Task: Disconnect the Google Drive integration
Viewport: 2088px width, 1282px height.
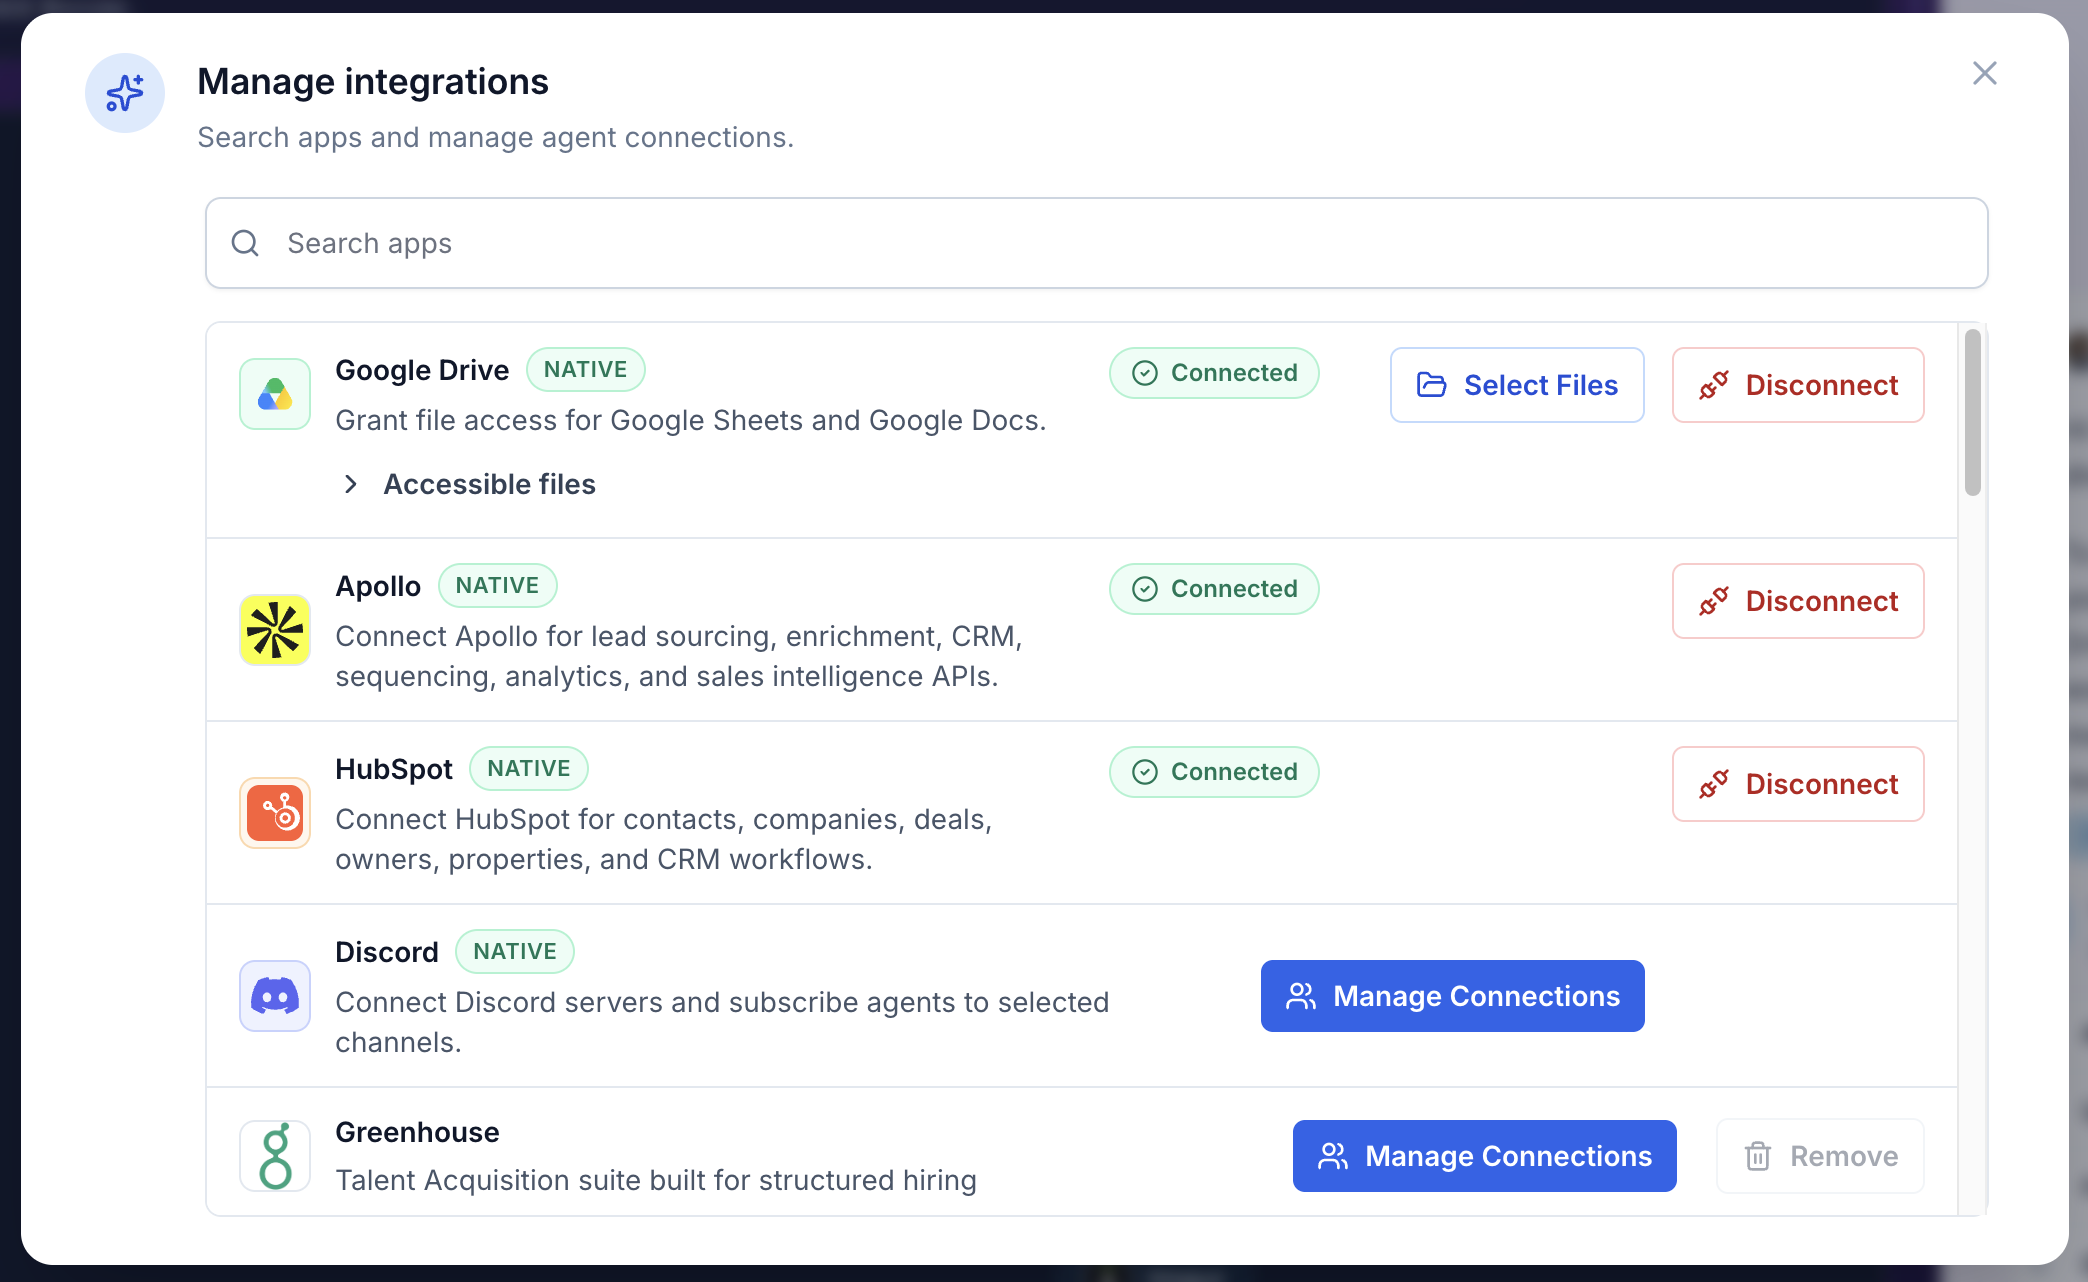Action: (x=1798, y=385)
